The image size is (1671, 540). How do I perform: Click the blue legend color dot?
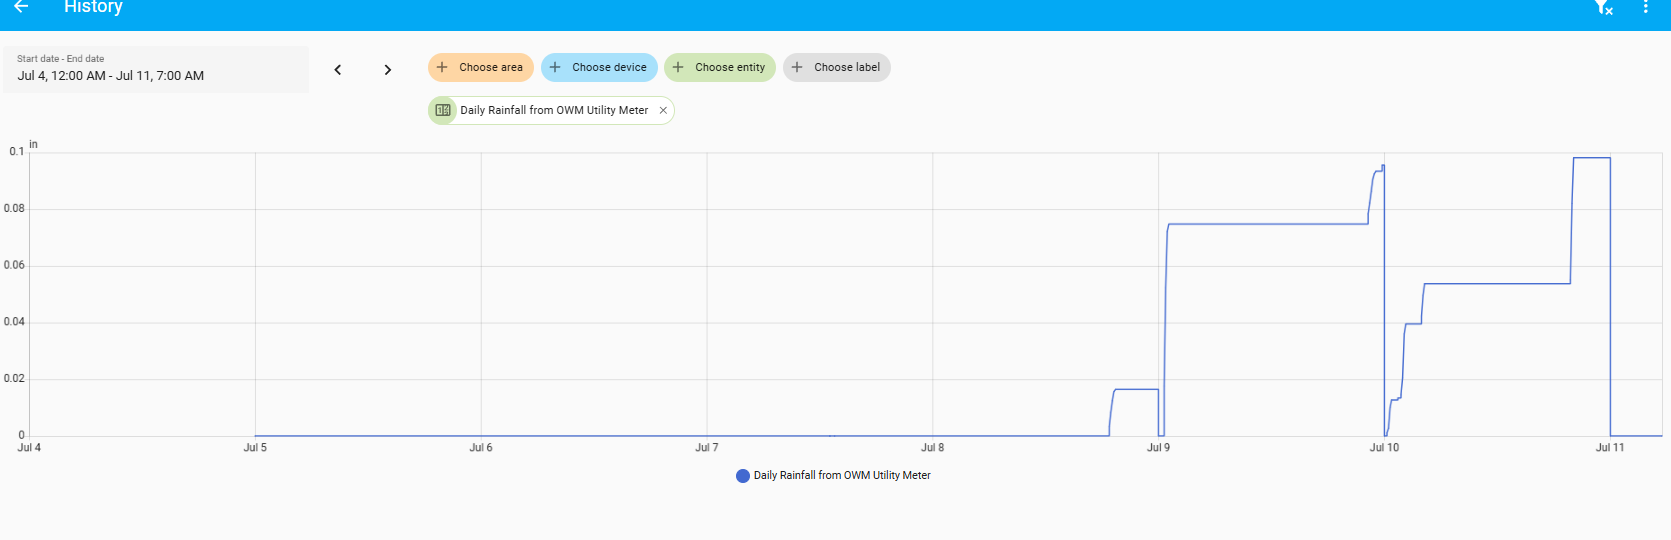743,476
